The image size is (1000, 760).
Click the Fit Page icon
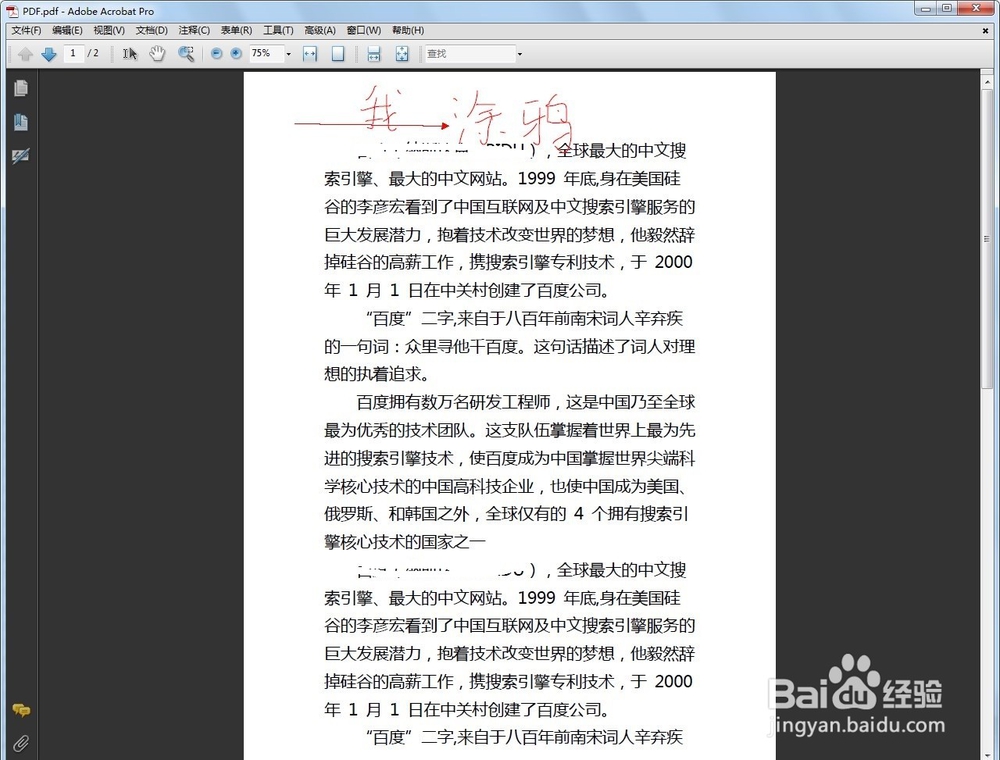tap(338, 54)
